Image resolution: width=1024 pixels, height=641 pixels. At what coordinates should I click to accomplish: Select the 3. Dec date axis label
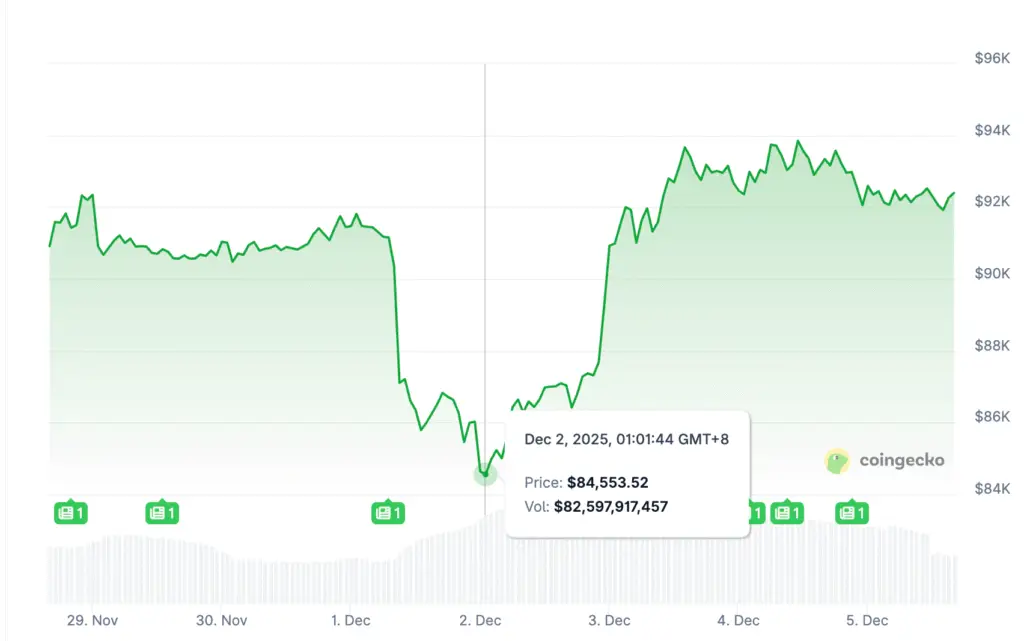coord(610,620)
